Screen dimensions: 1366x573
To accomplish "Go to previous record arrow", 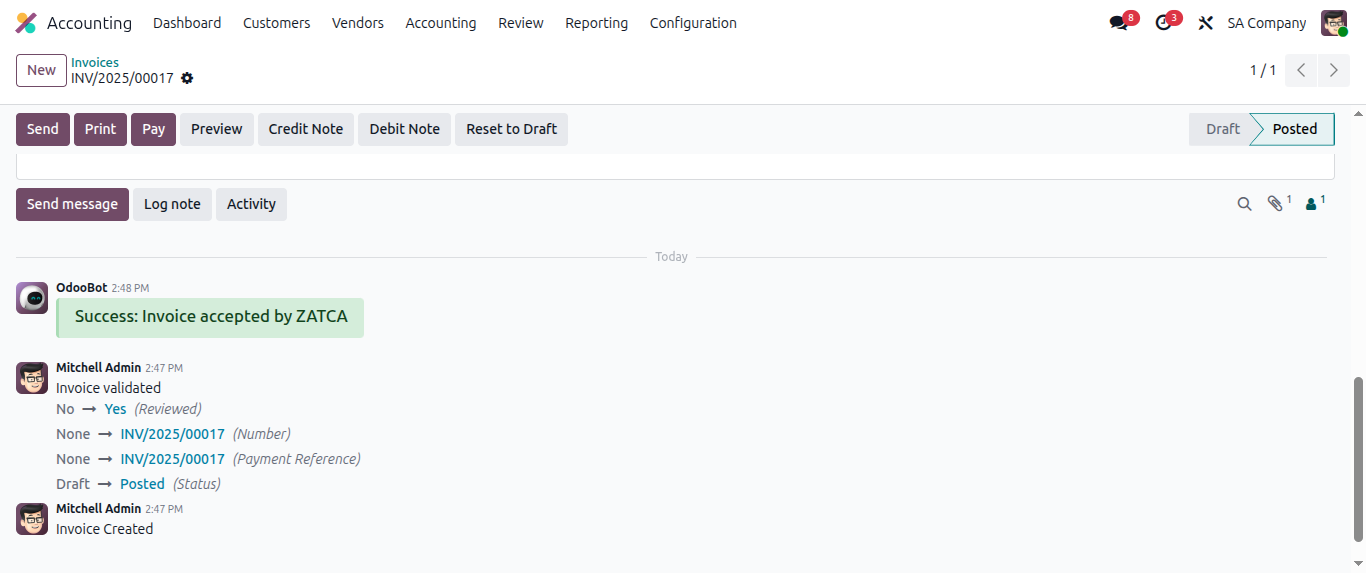I will (1301, 70).
